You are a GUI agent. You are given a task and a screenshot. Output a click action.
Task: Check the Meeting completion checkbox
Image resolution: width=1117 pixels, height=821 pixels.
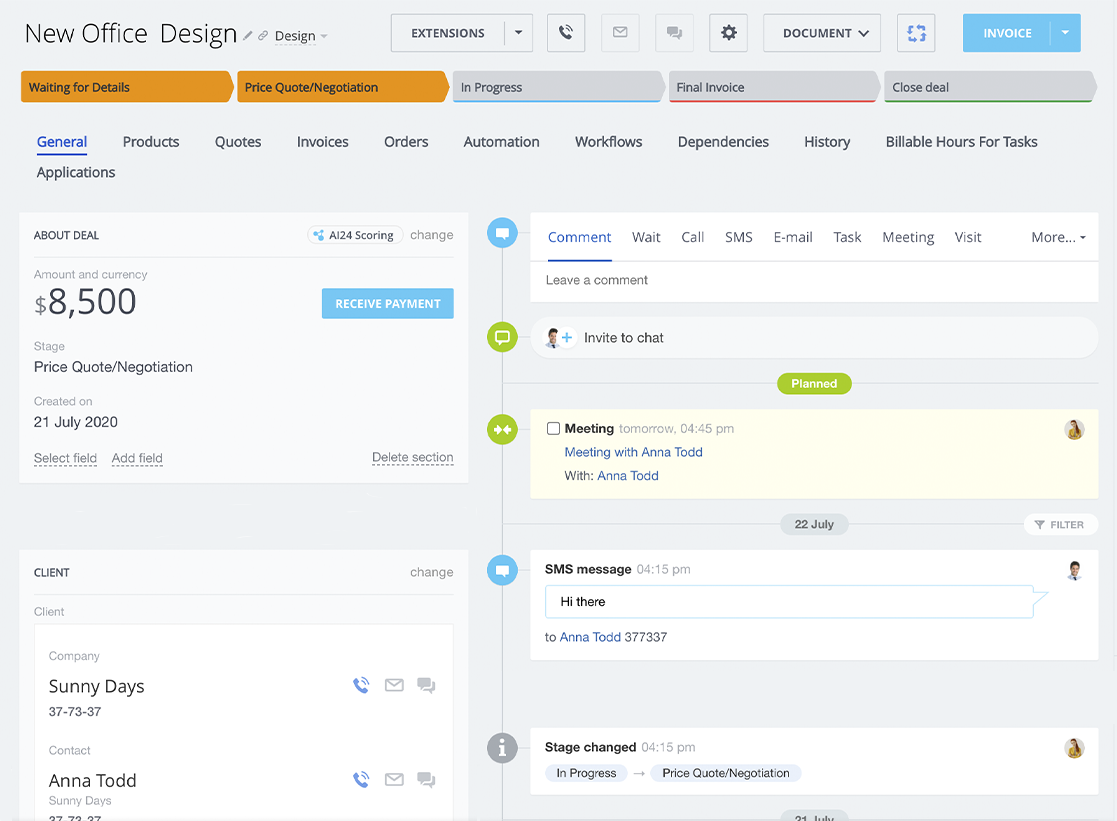553,429
